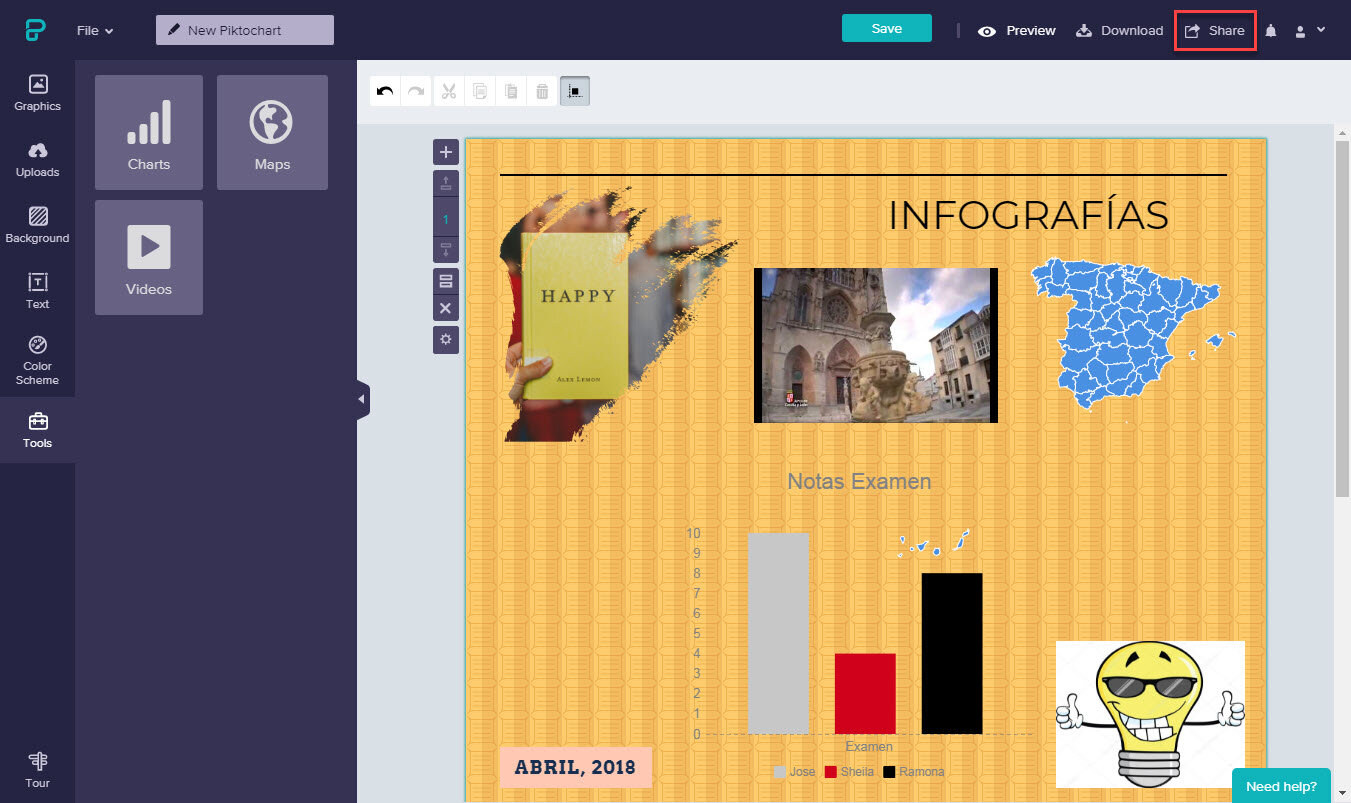The width and height of the screenshot is (1351, 803).
Task: Edit the New Piktochart title field
Action: (245, 31)
